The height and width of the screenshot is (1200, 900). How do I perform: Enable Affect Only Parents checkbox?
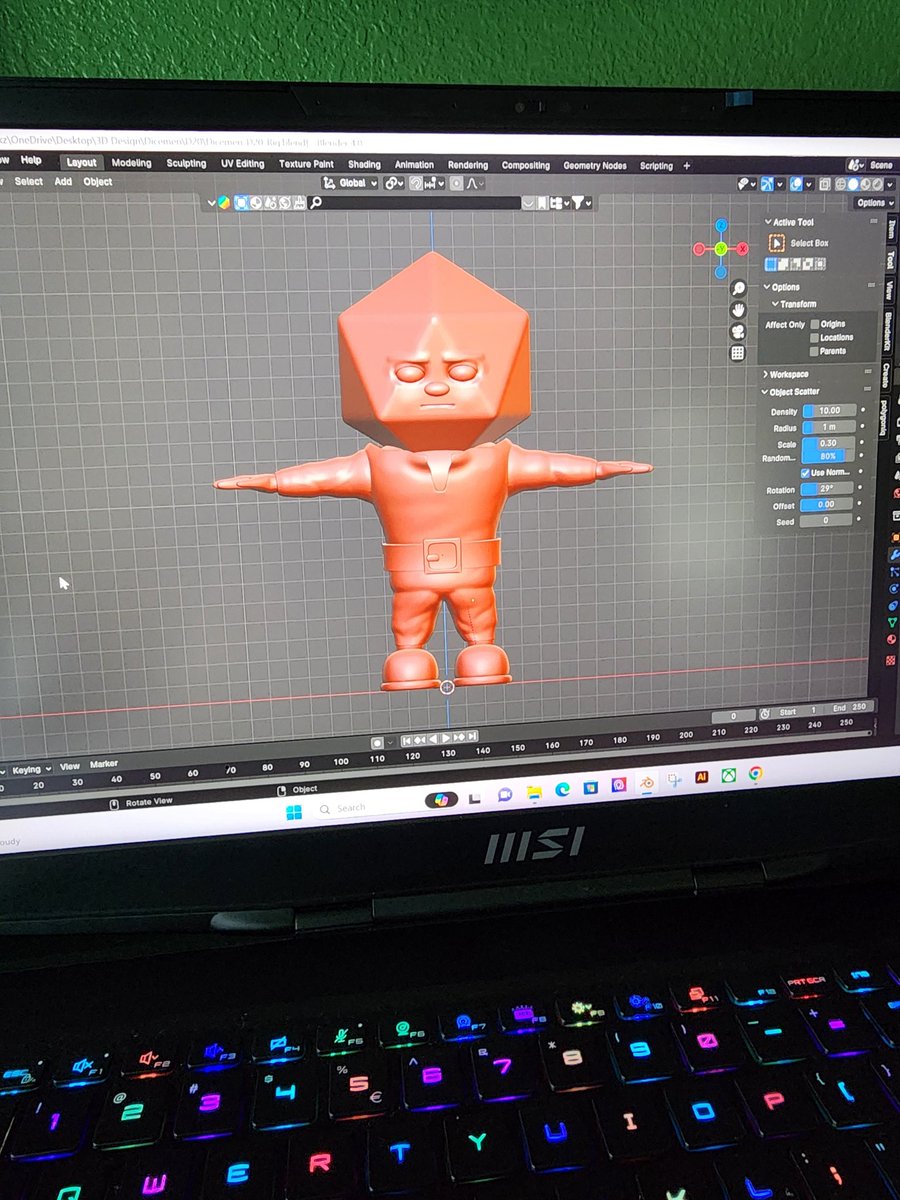tap(815, 351)
